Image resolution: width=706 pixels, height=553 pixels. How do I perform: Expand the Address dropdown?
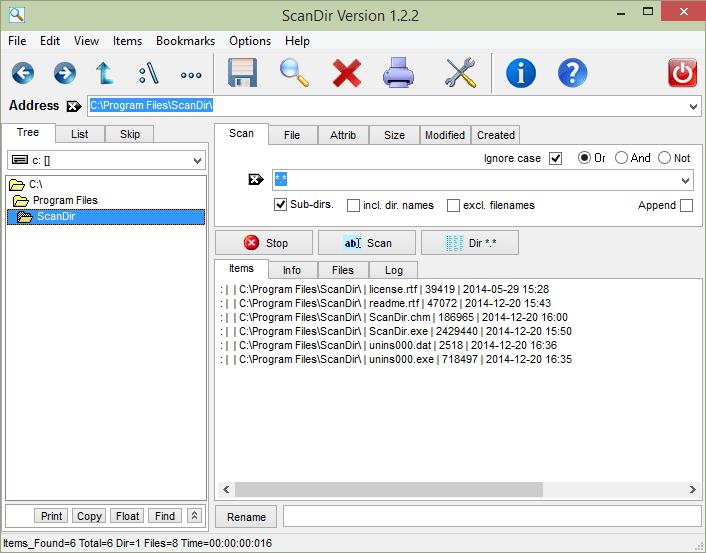[x=693, y=107]
